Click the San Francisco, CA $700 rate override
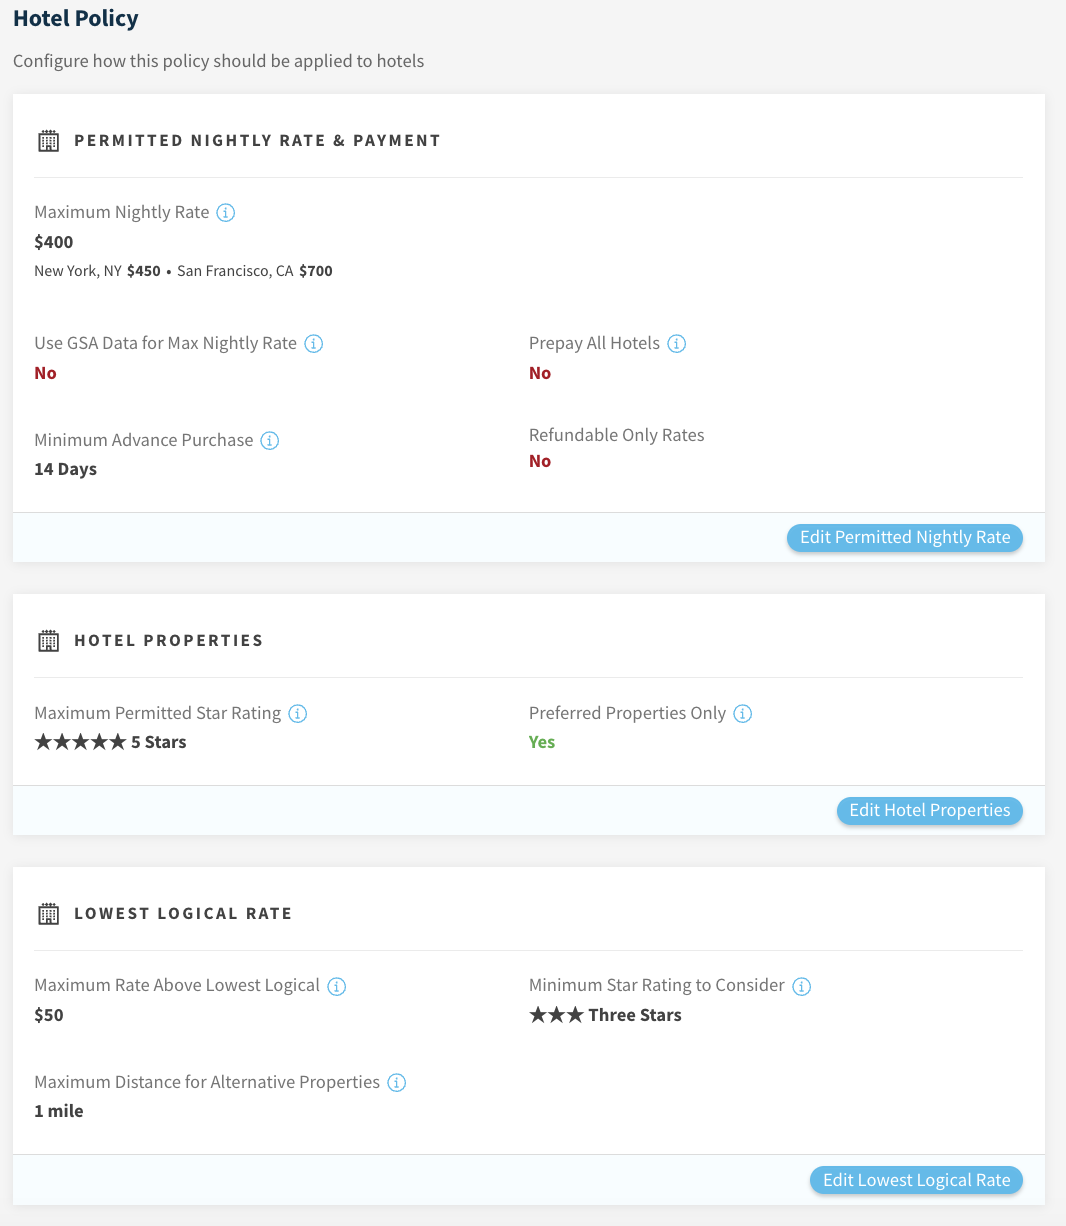 click(x=255, y=271)
